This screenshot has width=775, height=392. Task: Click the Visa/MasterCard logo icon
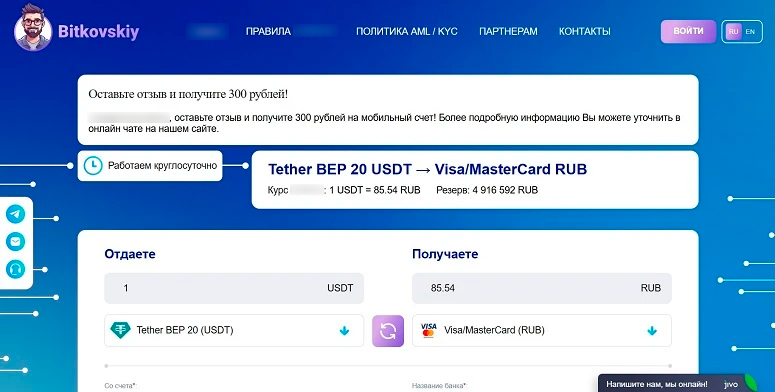[x=429, y=330]
